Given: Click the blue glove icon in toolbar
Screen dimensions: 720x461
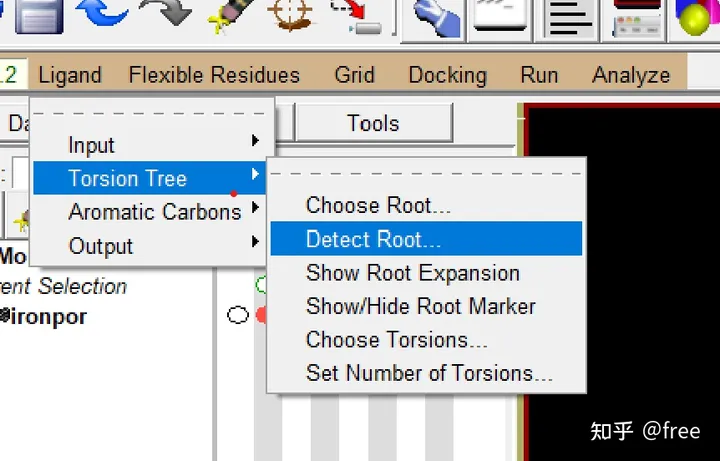Looking at the screenshot, I should pos(433,17).
